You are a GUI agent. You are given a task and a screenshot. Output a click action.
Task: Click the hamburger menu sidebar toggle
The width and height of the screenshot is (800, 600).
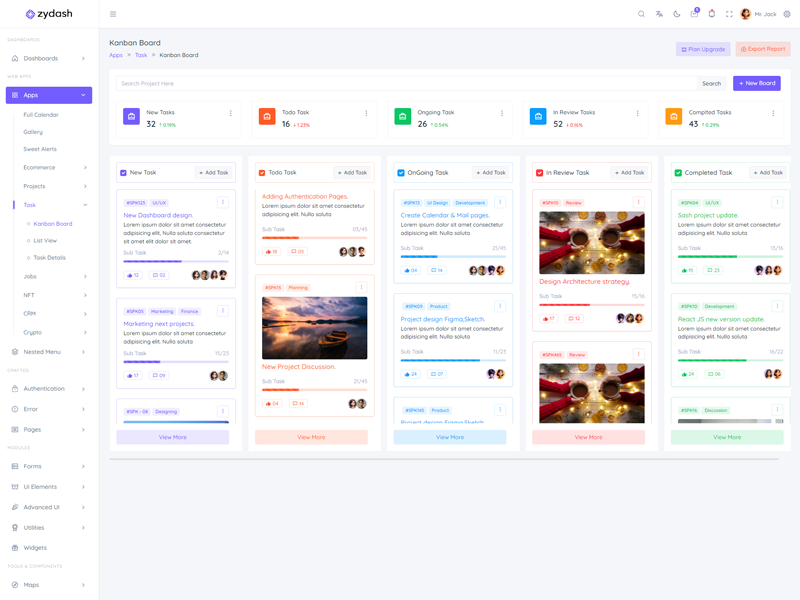click(113, 14)
